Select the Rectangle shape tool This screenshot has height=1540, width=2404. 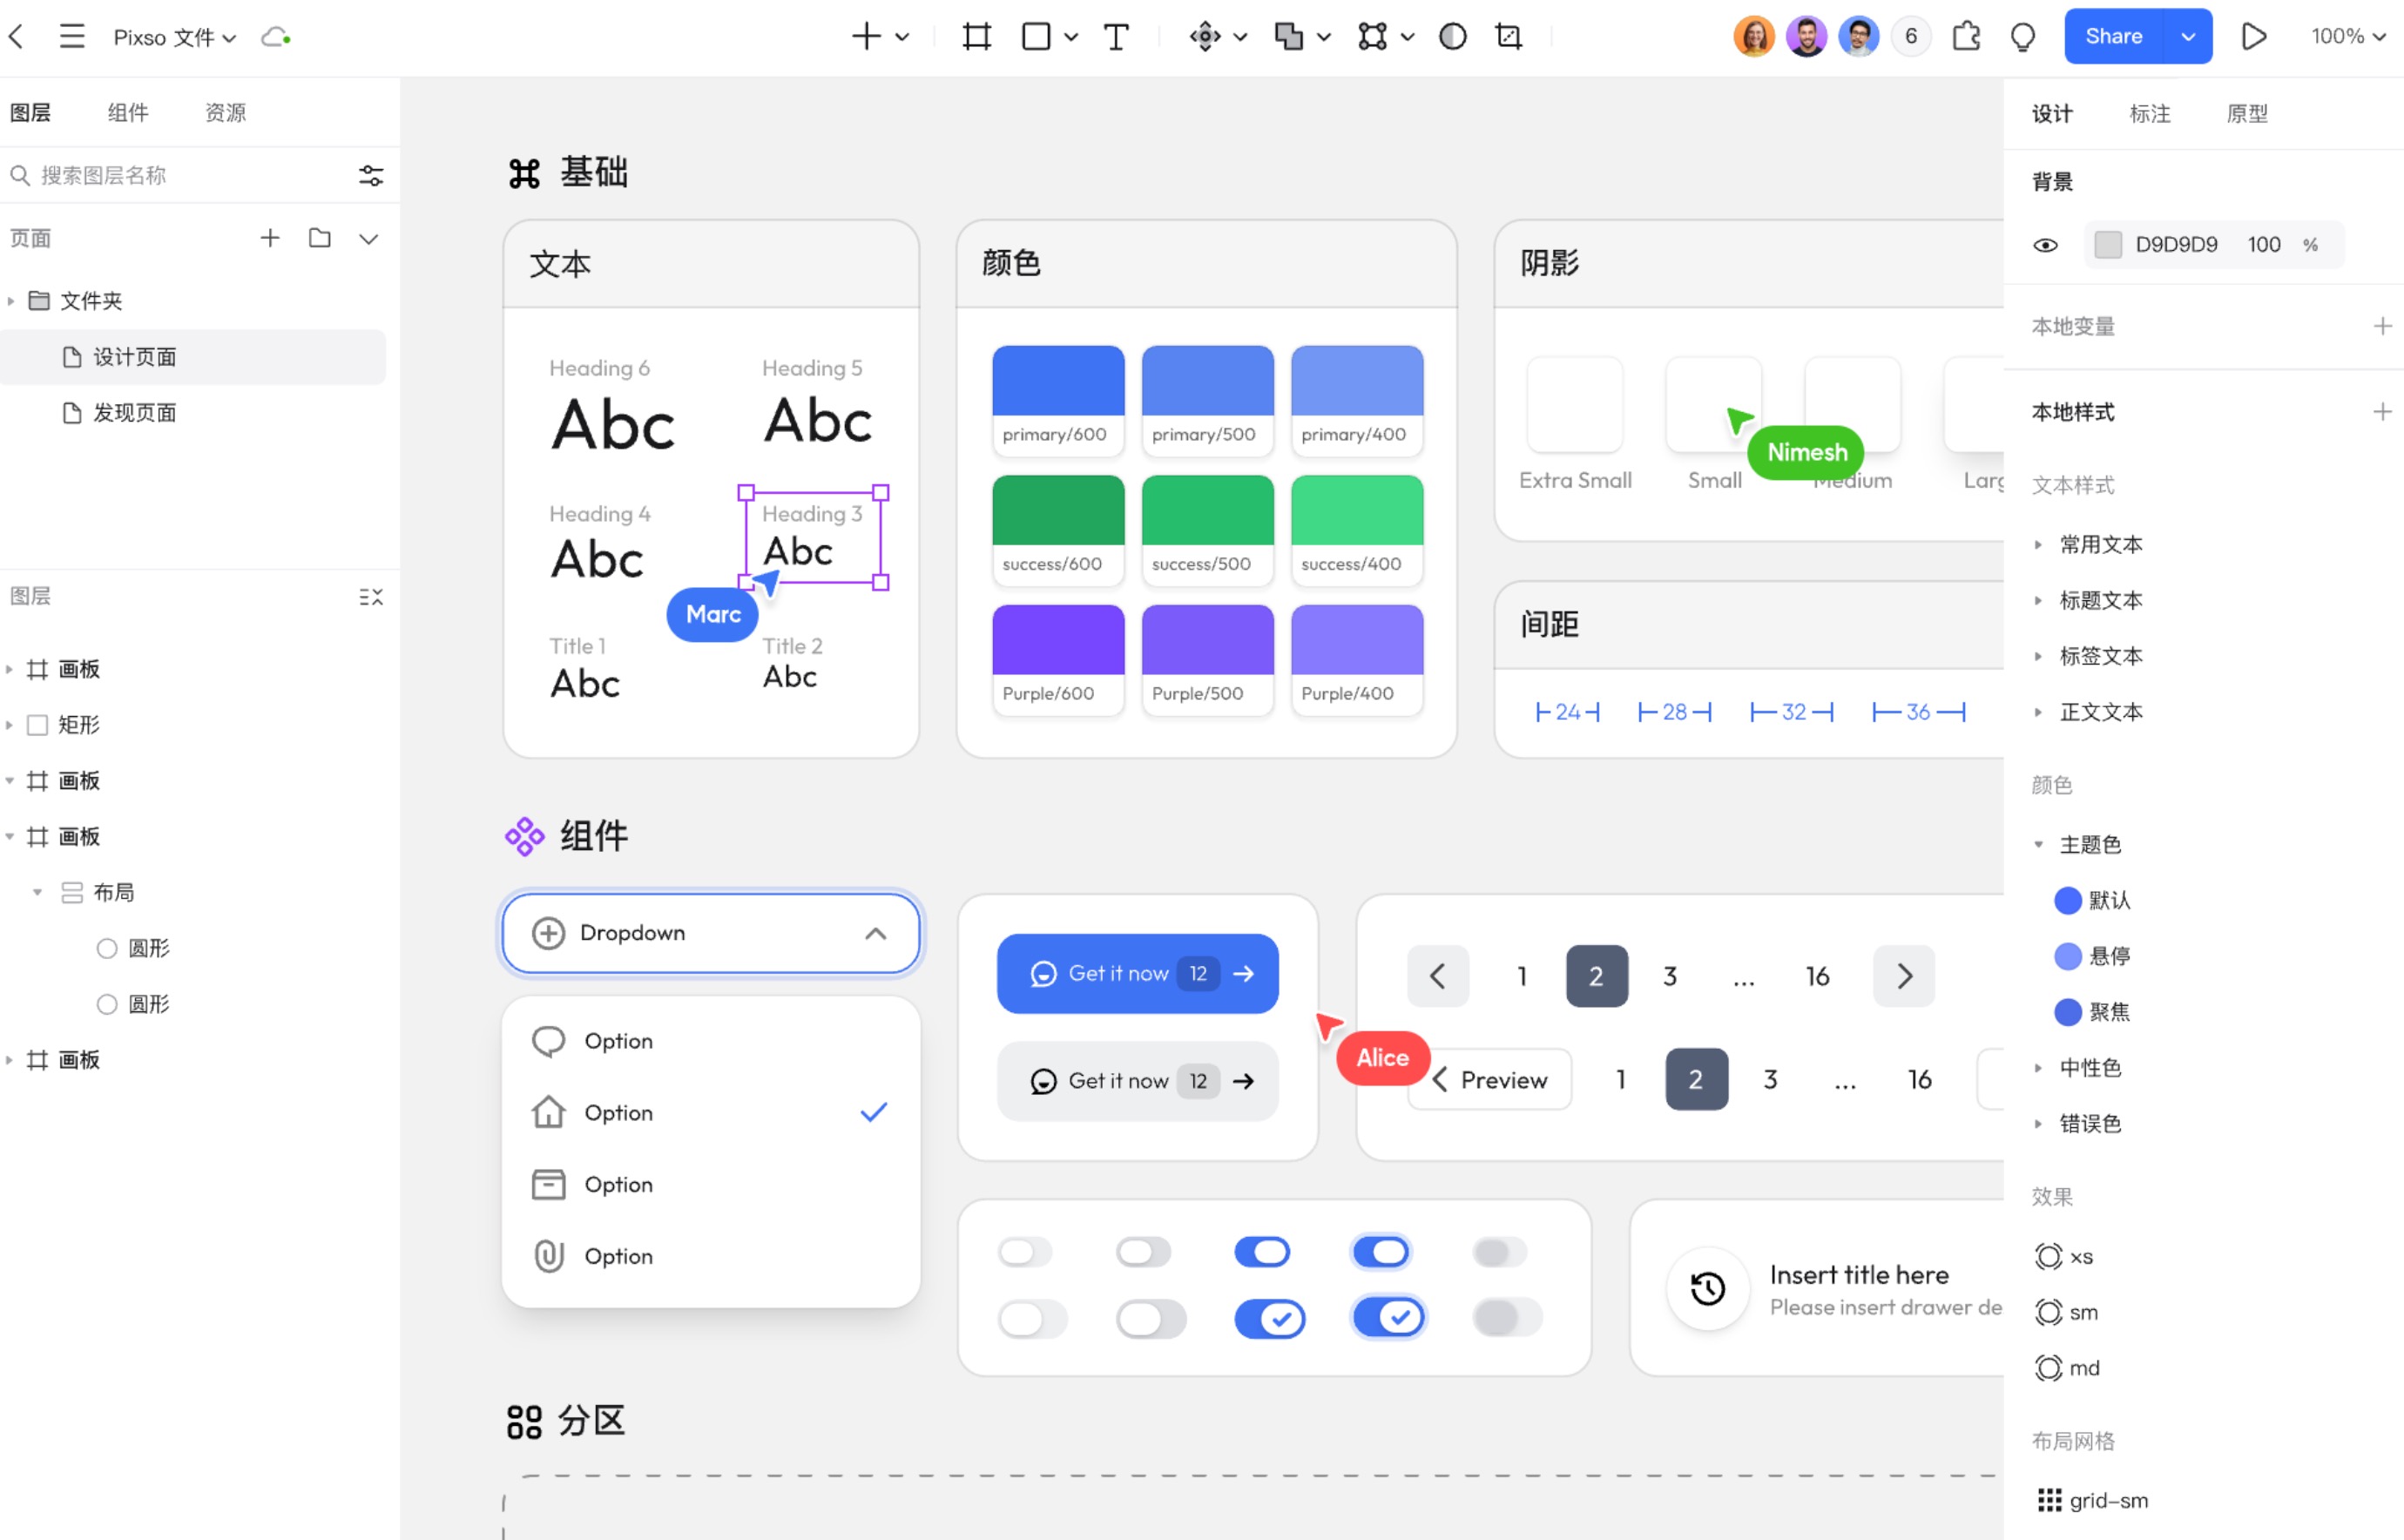[1036, 37]
